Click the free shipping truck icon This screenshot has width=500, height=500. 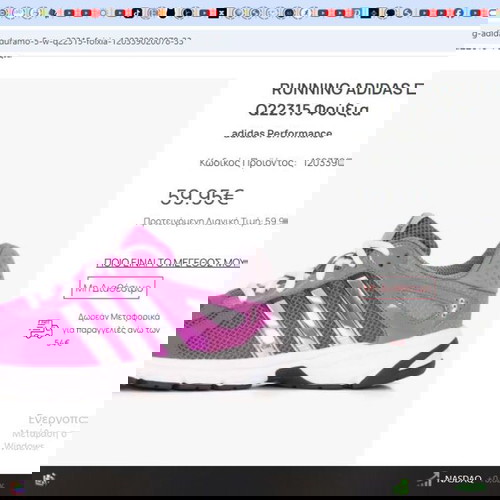click(x=42, y=329)
